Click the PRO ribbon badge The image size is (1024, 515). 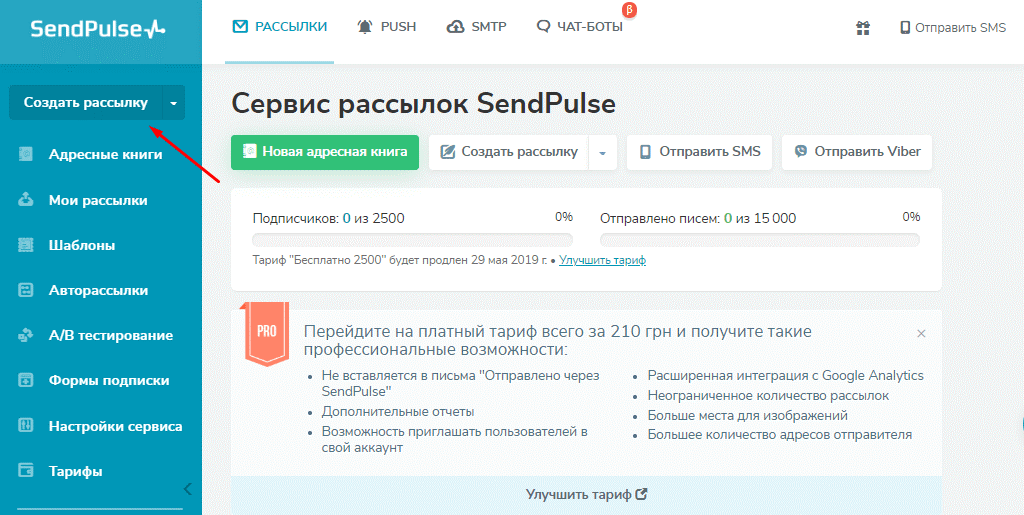pos(266,334)
